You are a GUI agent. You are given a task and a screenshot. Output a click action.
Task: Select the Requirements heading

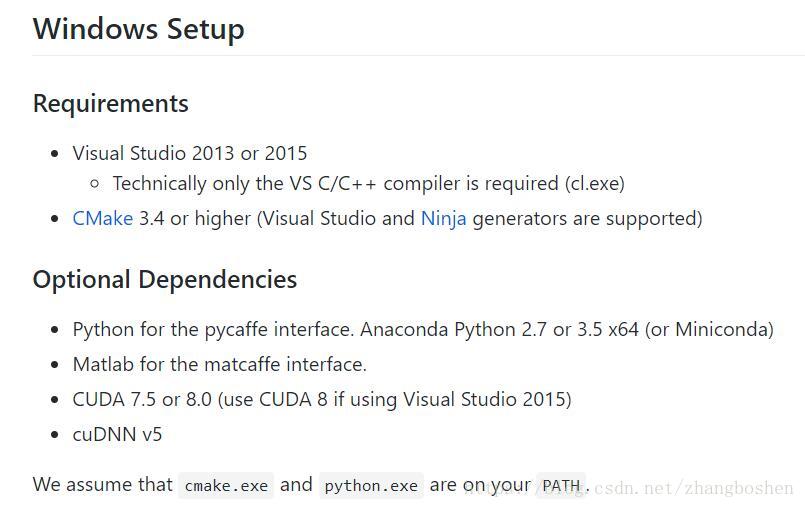(x=111, y=104)
